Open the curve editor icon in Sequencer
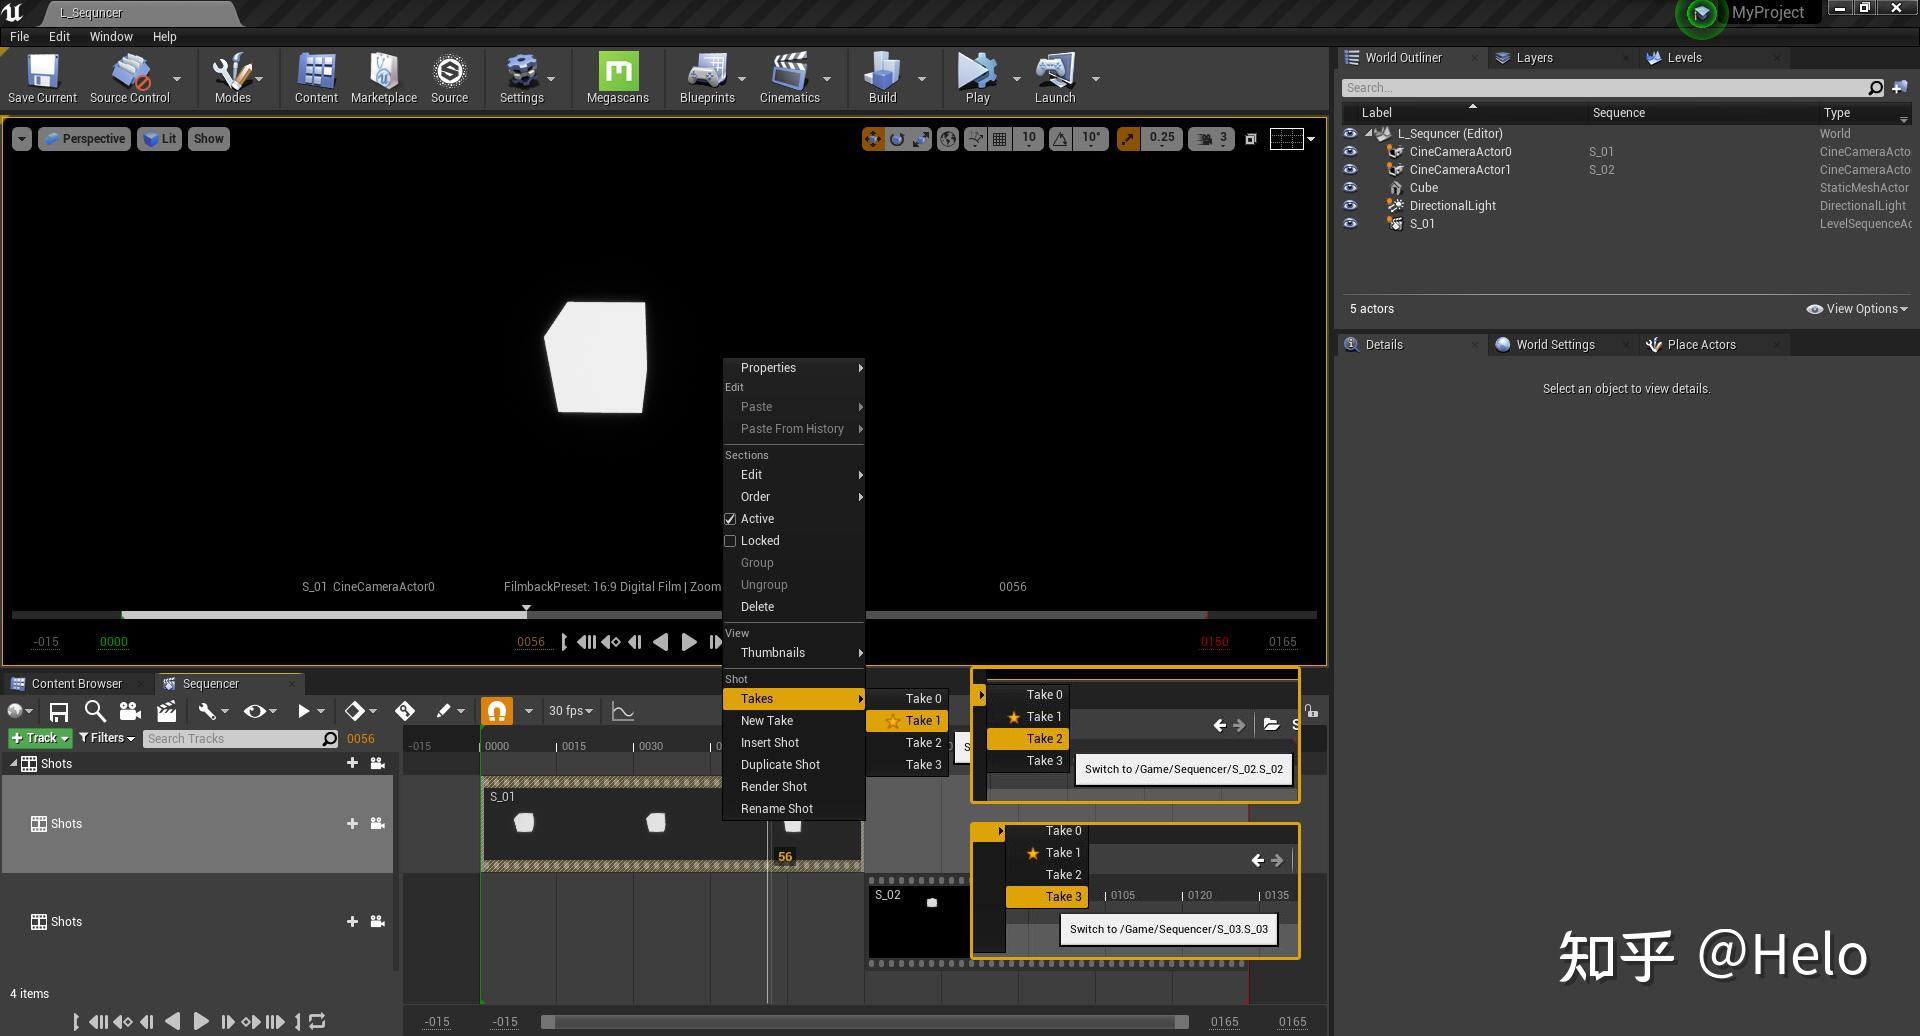1920x1036 pixels. [x=623, y=710]
